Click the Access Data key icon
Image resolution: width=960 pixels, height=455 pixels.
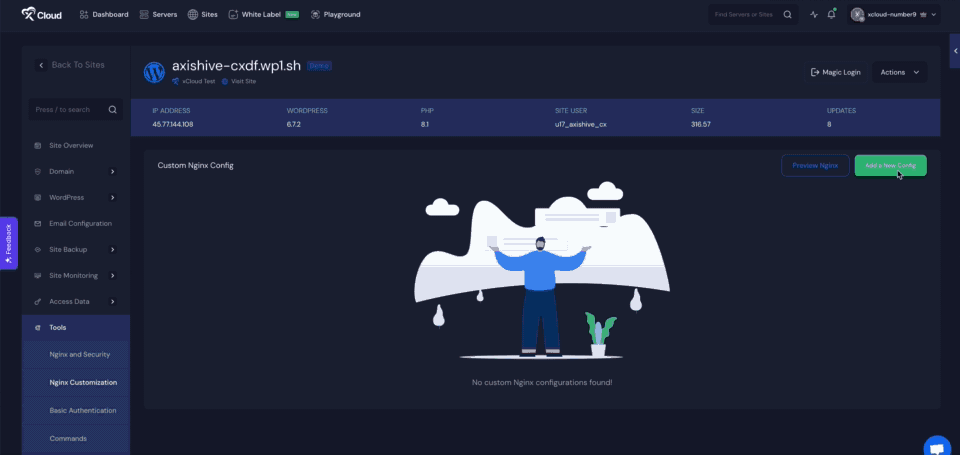click(38, 302)
